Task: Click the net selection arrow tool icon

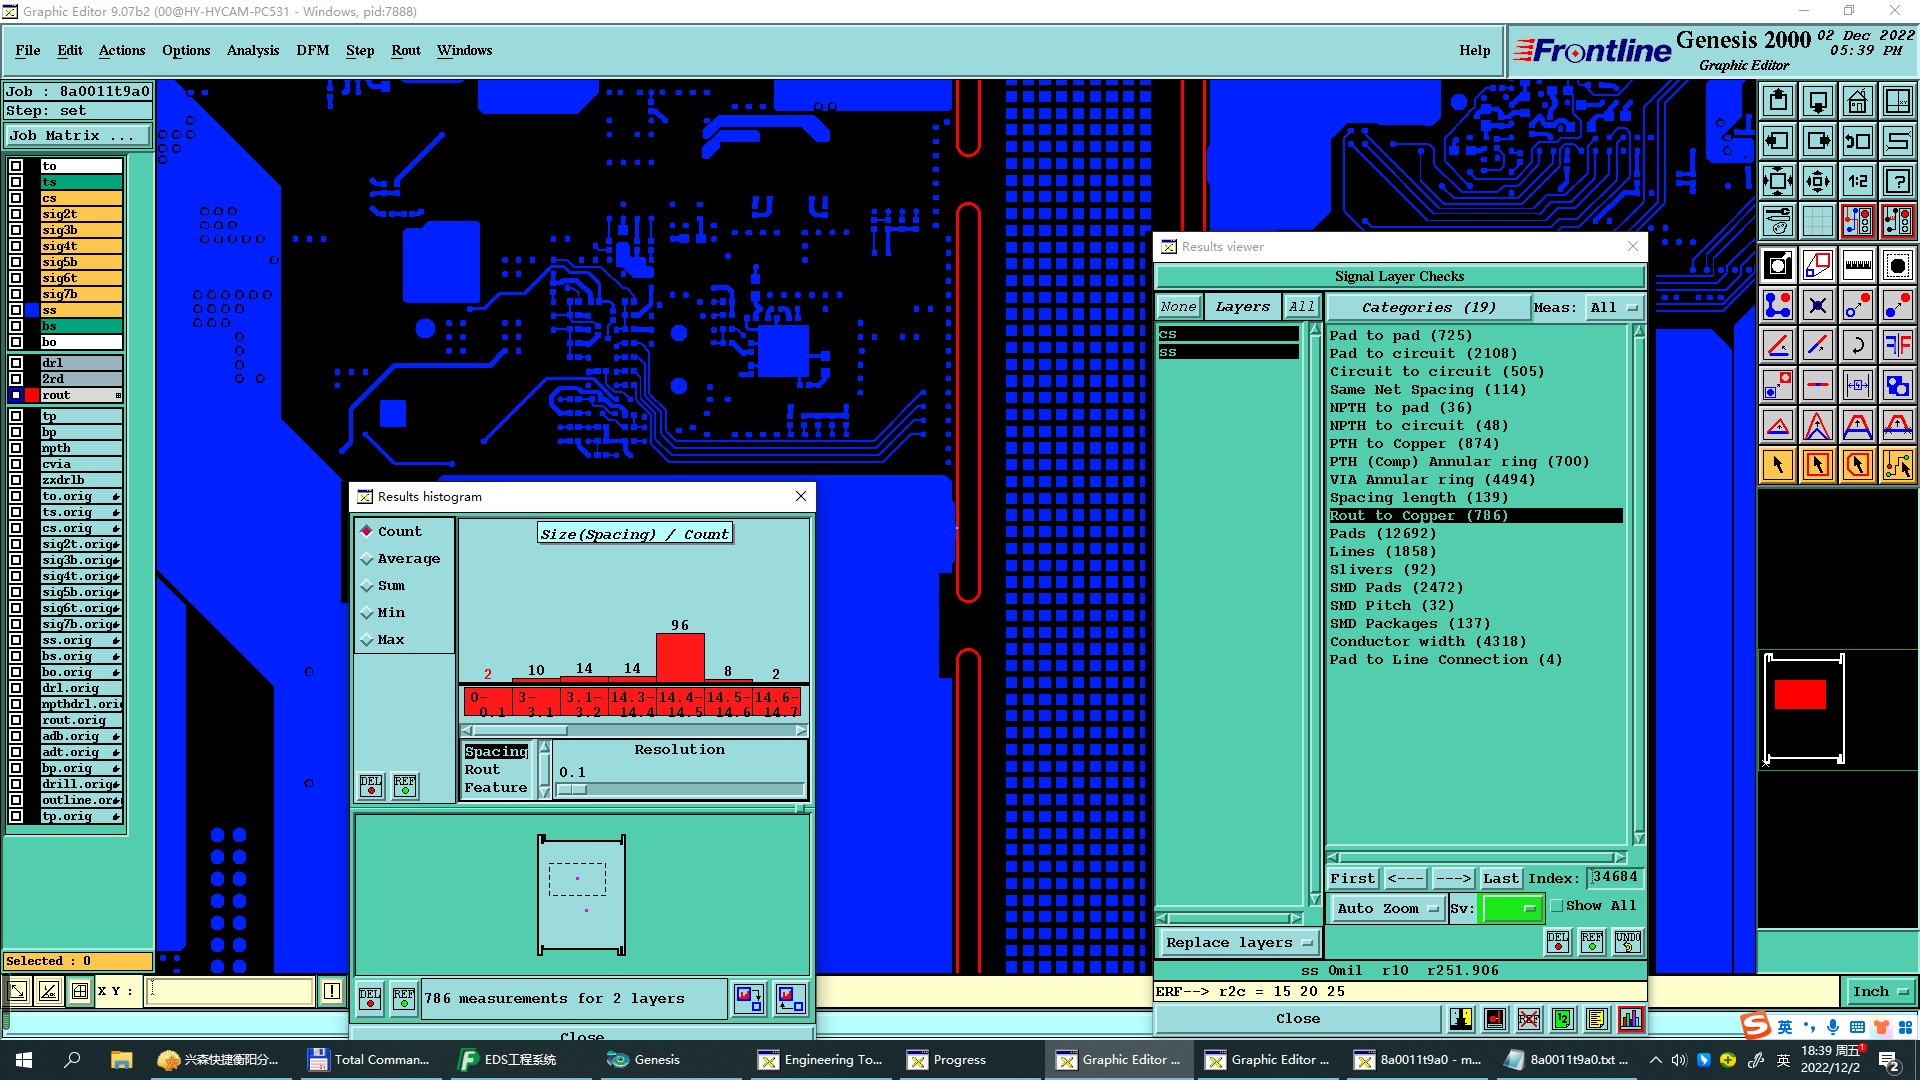Action: 1897,465
